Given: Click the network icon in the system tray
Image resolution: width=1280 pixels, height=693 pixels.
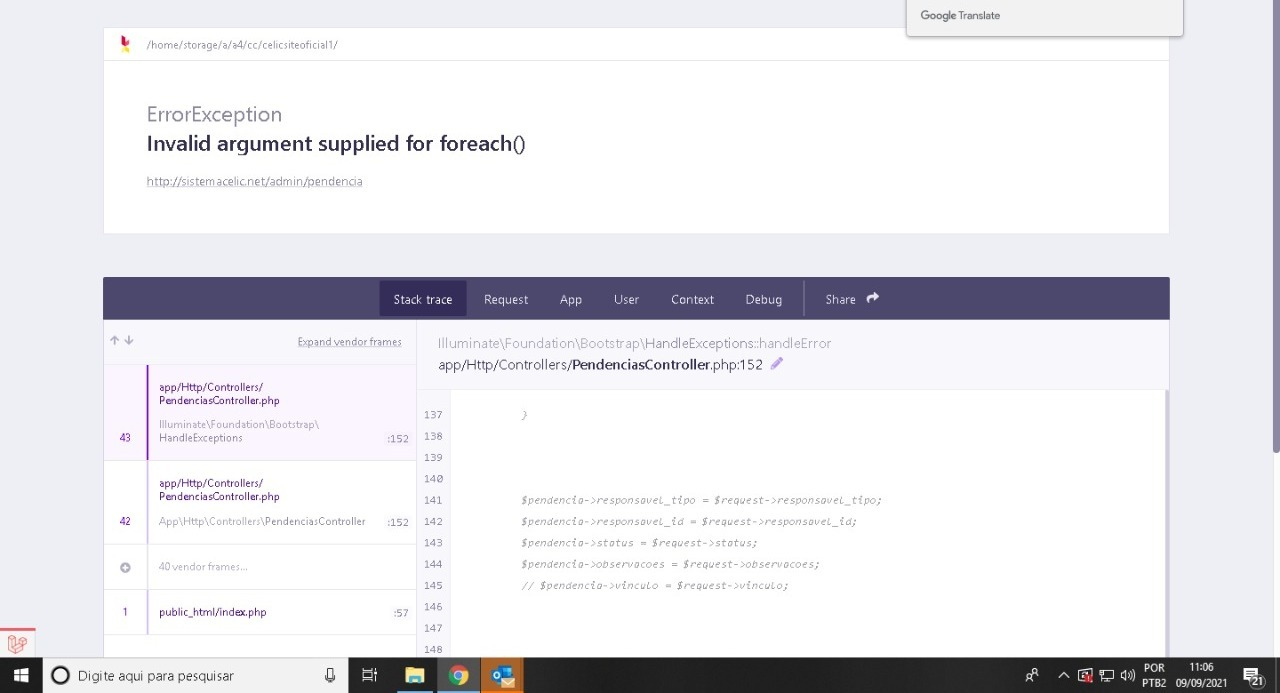Looking at the screenshot, I should coord(1106,675).
